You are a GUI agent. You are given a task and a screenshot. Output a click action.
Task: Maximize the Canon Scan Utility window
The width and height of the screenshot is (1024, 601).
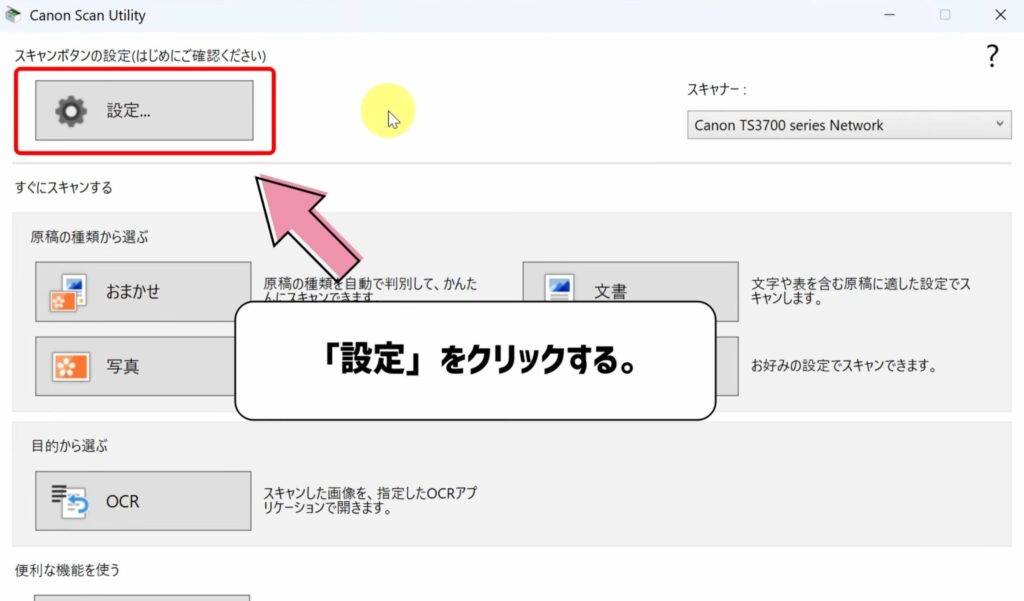(x=943, y=15)
